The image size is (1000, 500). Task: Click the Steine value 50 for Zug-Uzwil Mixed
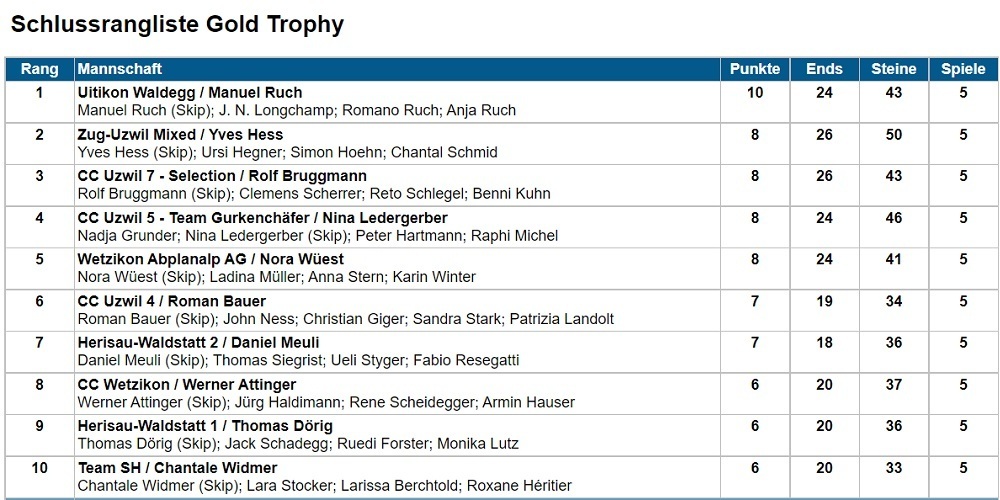point(893,135)
